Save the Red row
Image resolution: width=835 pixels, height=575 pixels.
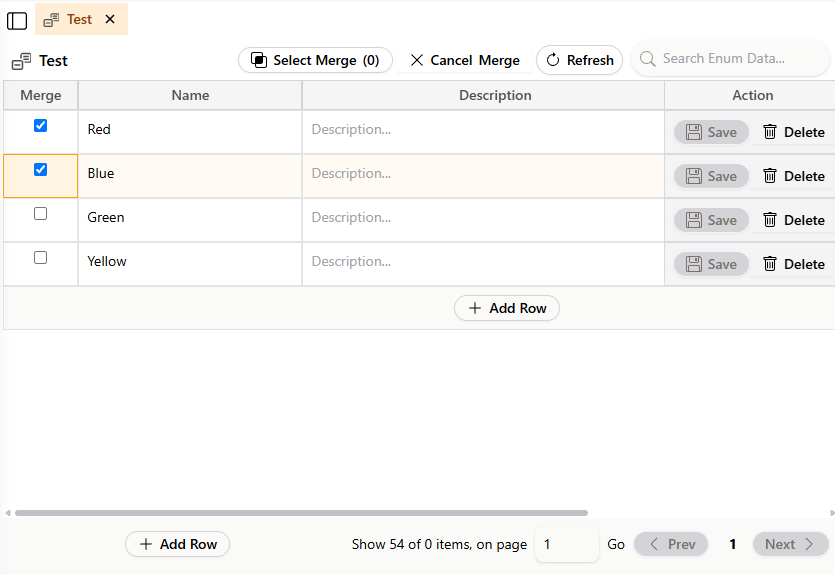coord(711,132)
